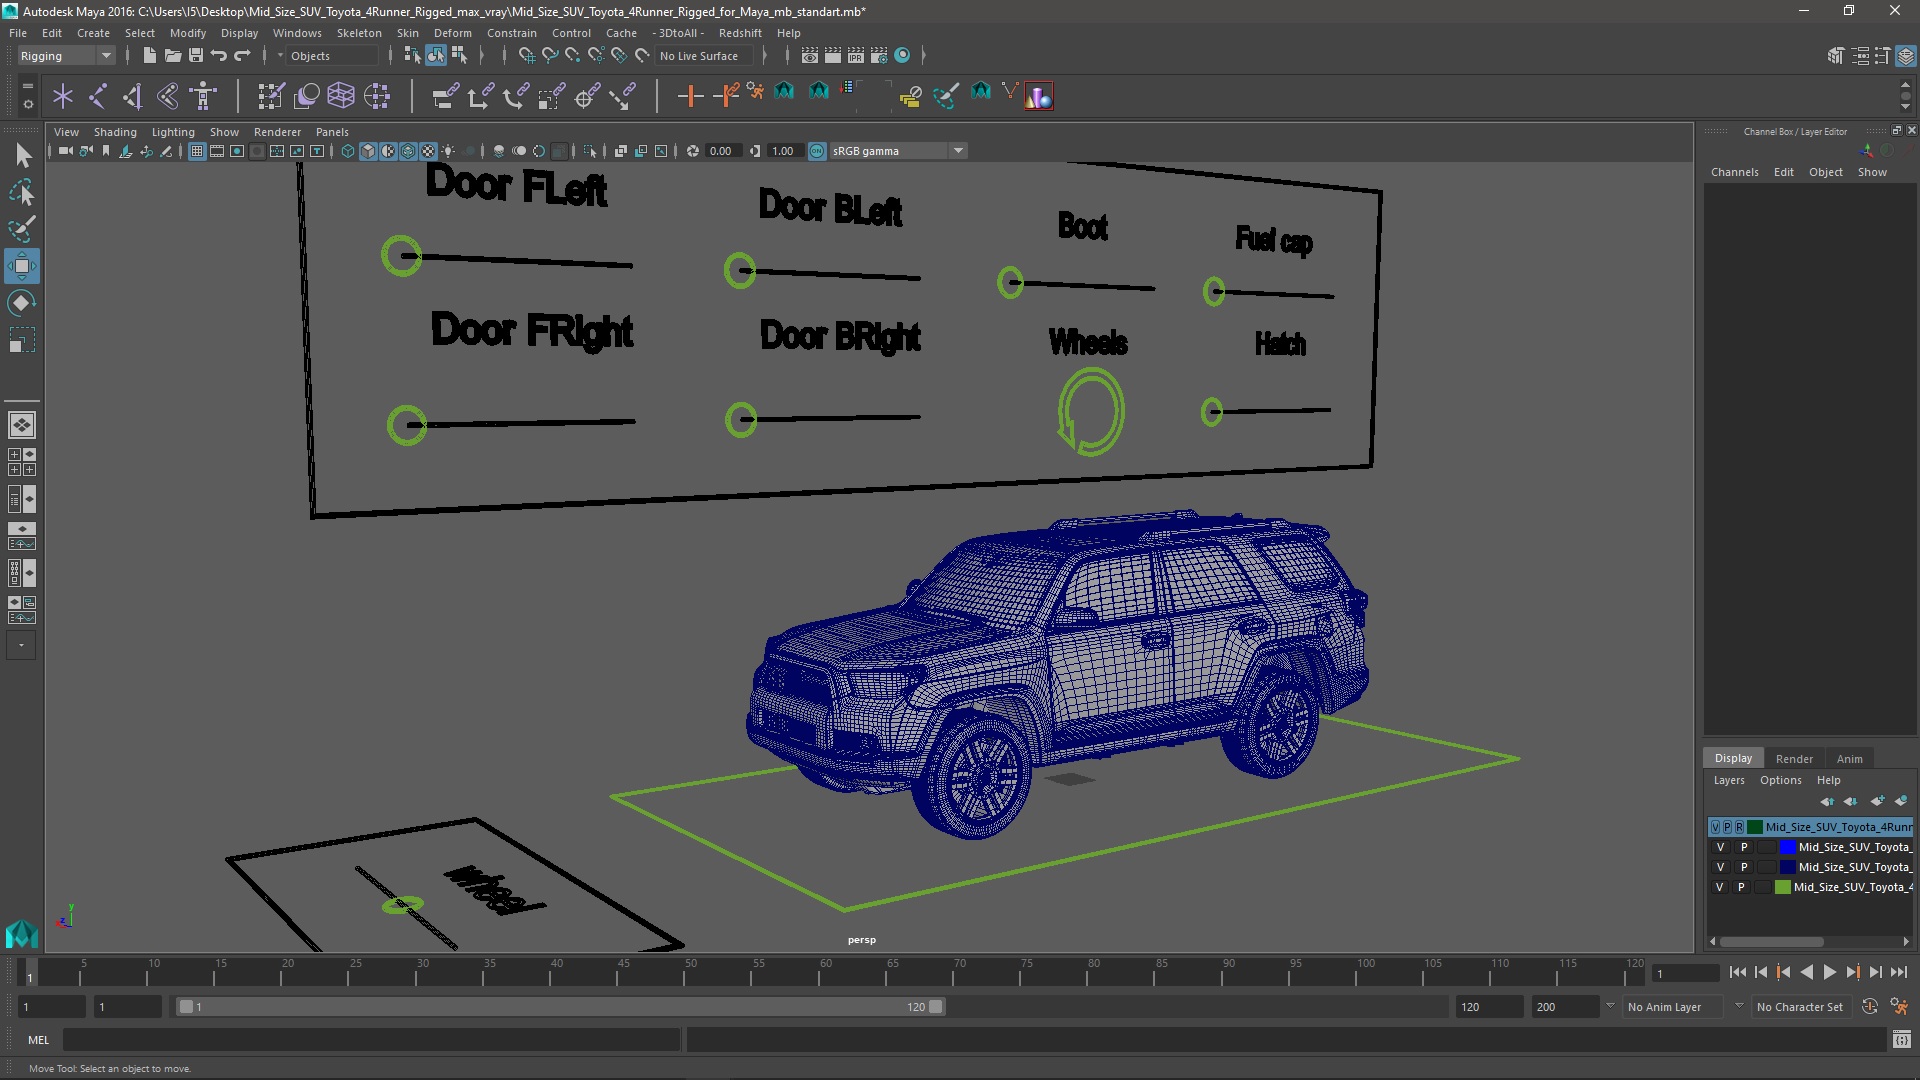Open the viewport Shading menu
Viewport: 1920px width, 1080px height.
[x=115, y=132]
